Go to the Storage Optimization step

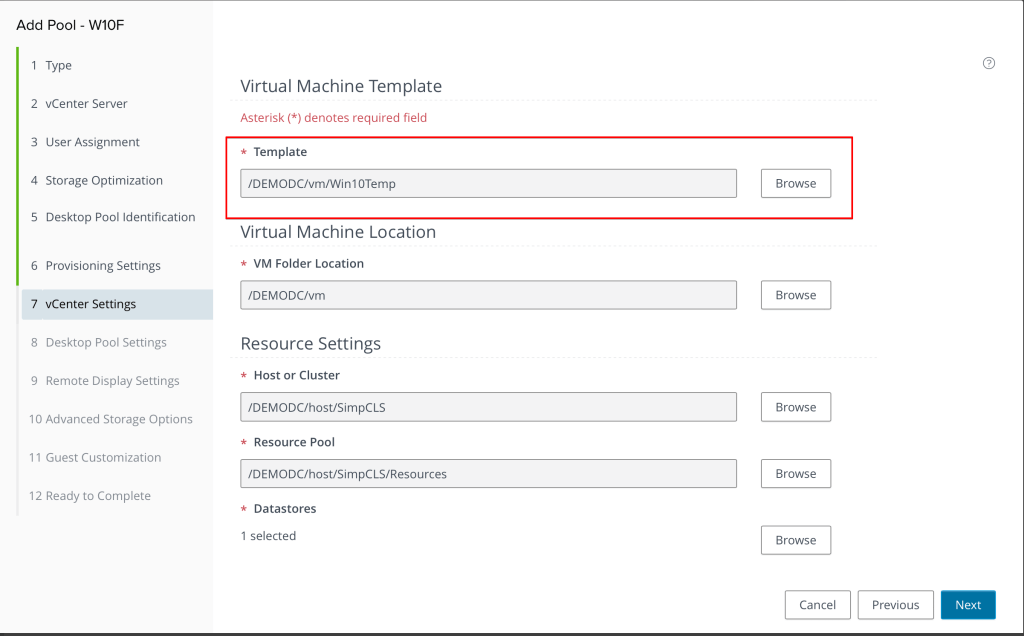tap(104, 181)
